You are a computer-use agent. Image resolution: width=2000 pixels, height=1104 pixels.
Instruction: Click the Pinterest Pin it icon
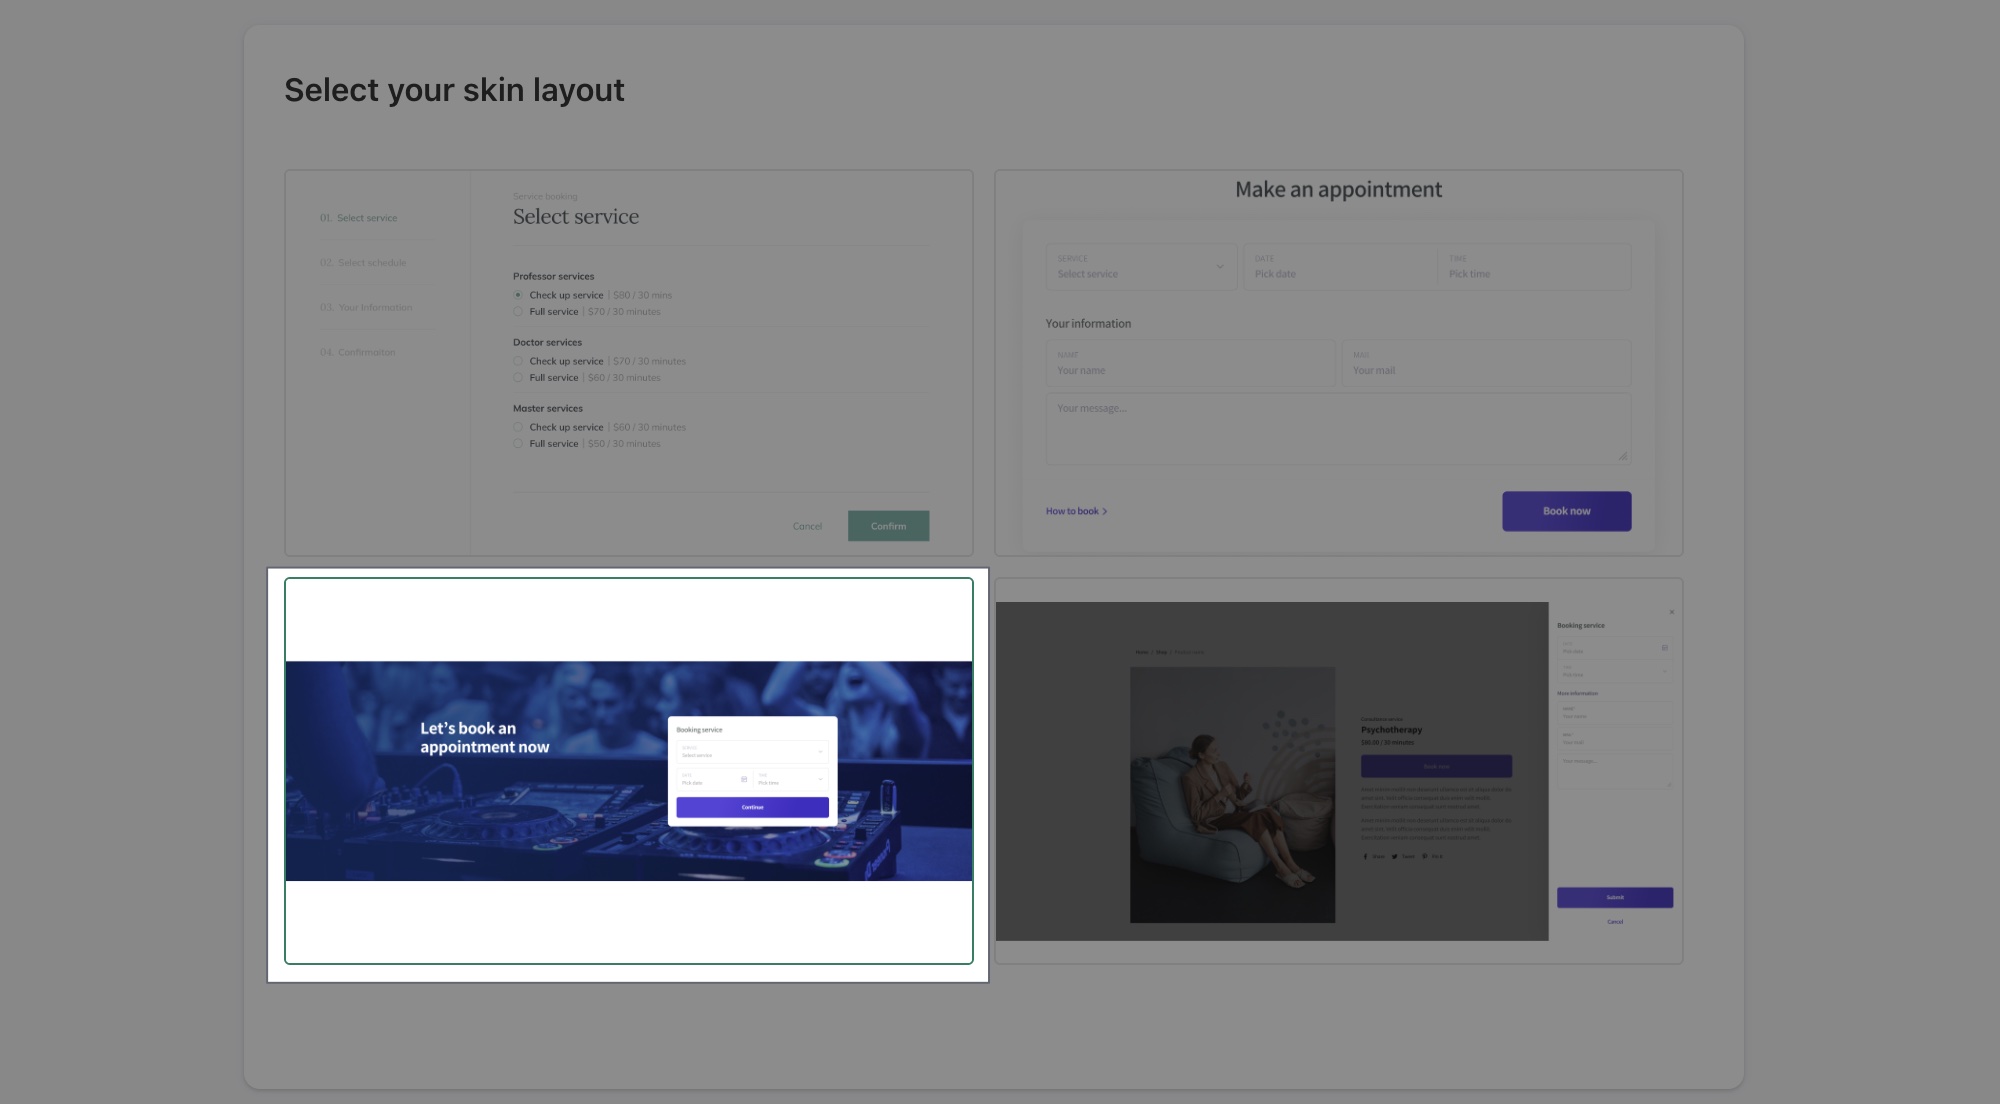coord(1424,857)
